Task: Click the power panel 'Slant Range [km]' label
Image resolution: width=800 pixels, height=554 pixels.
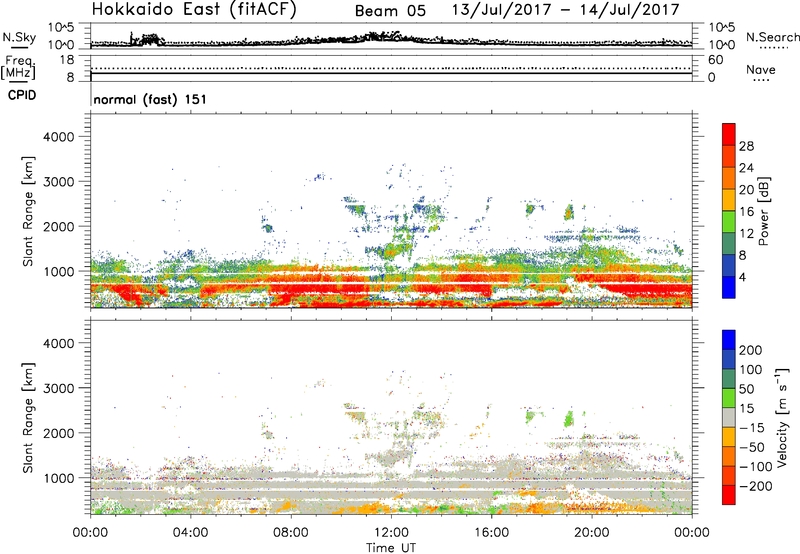Action: 28,211
